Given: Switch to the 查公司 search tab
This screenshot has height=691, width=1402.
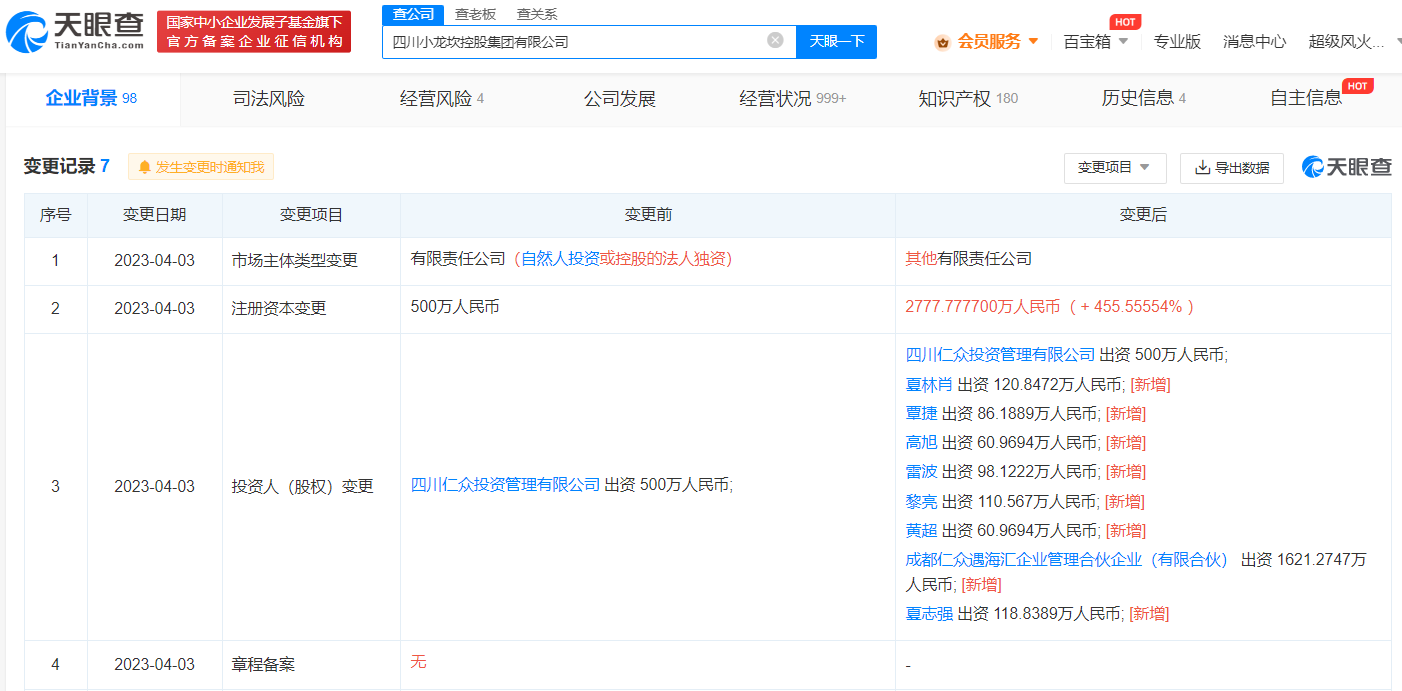Looking at the screenshot, I should (x=413, y=14).
